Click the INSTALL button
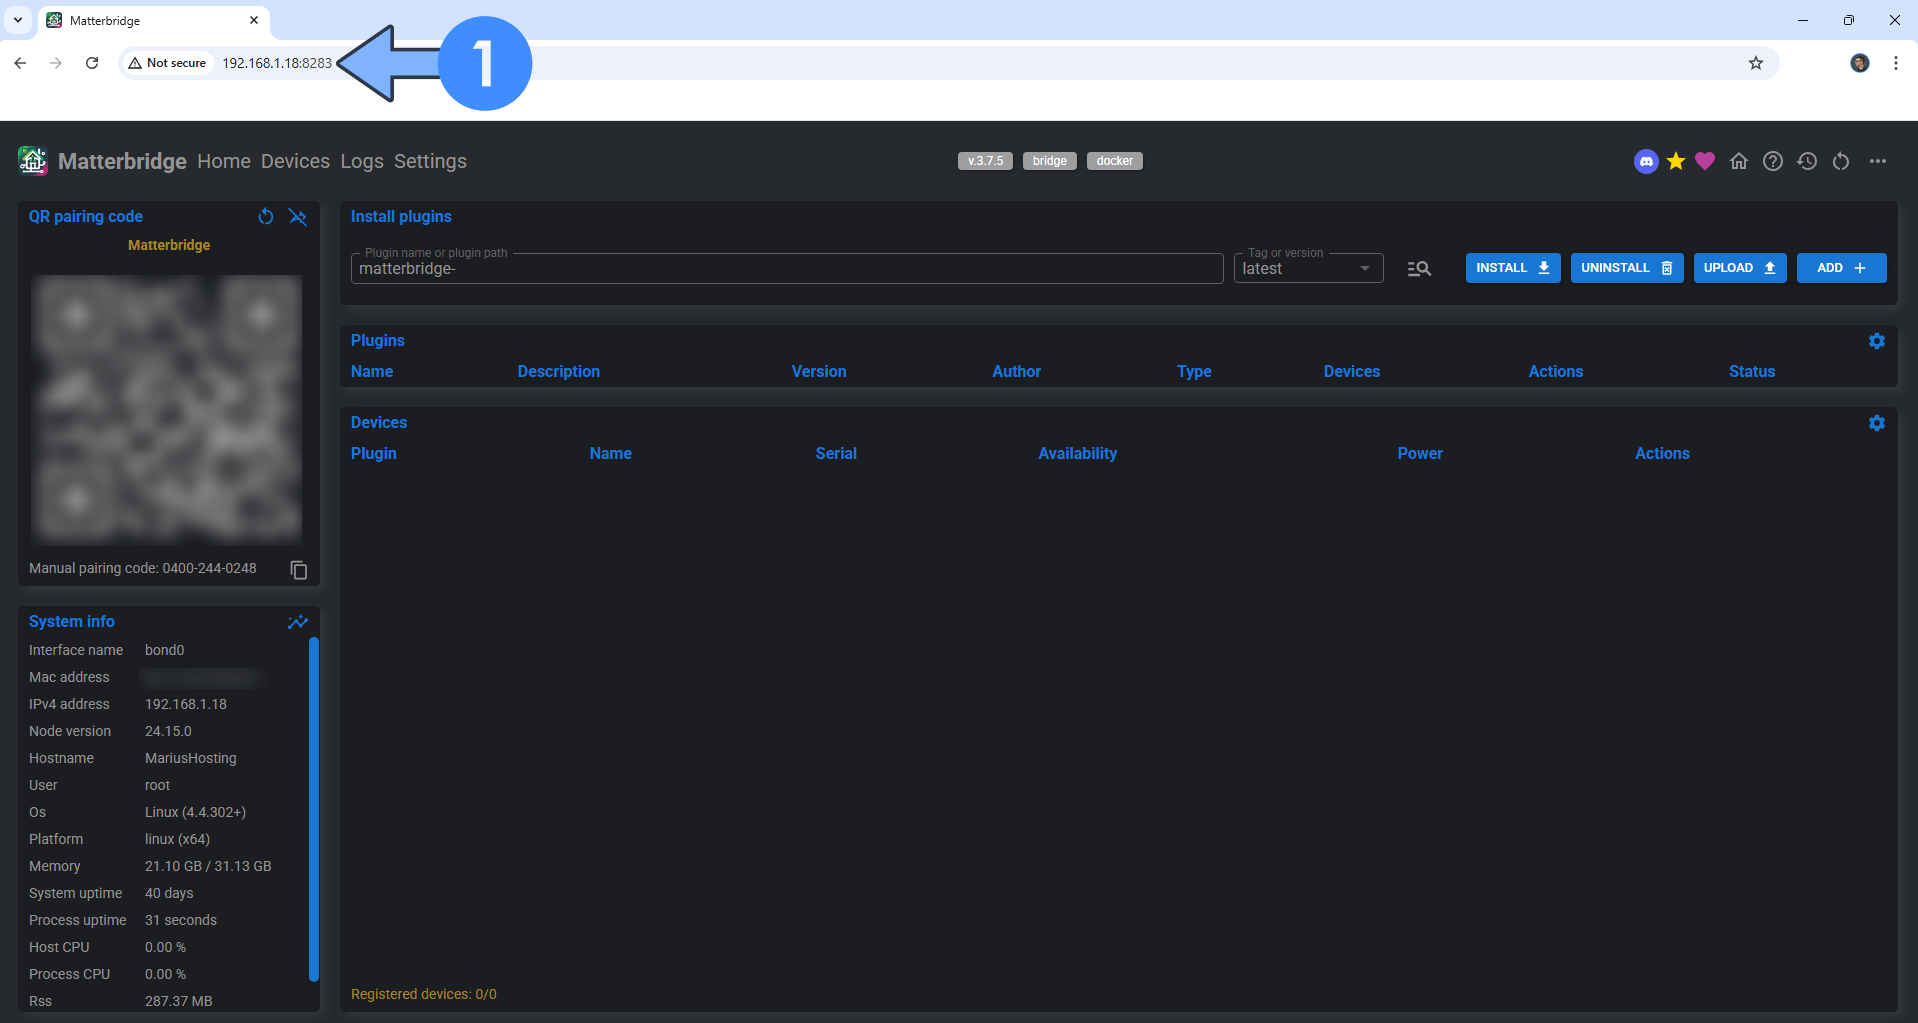Screen dimensions: 1918x1023 click(1512, 268)
